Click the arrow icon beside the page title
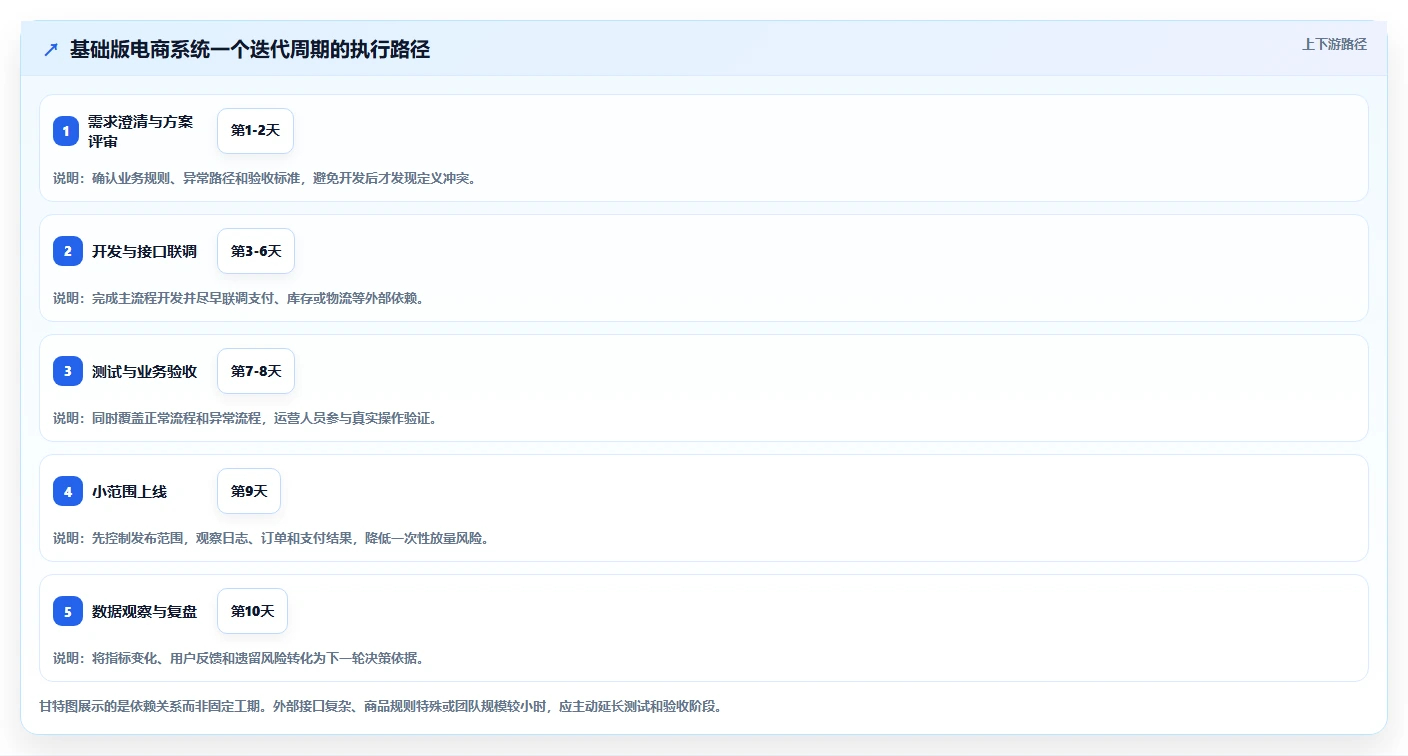The width and height of the screenshot is (1408, 756). click(51, 50)
